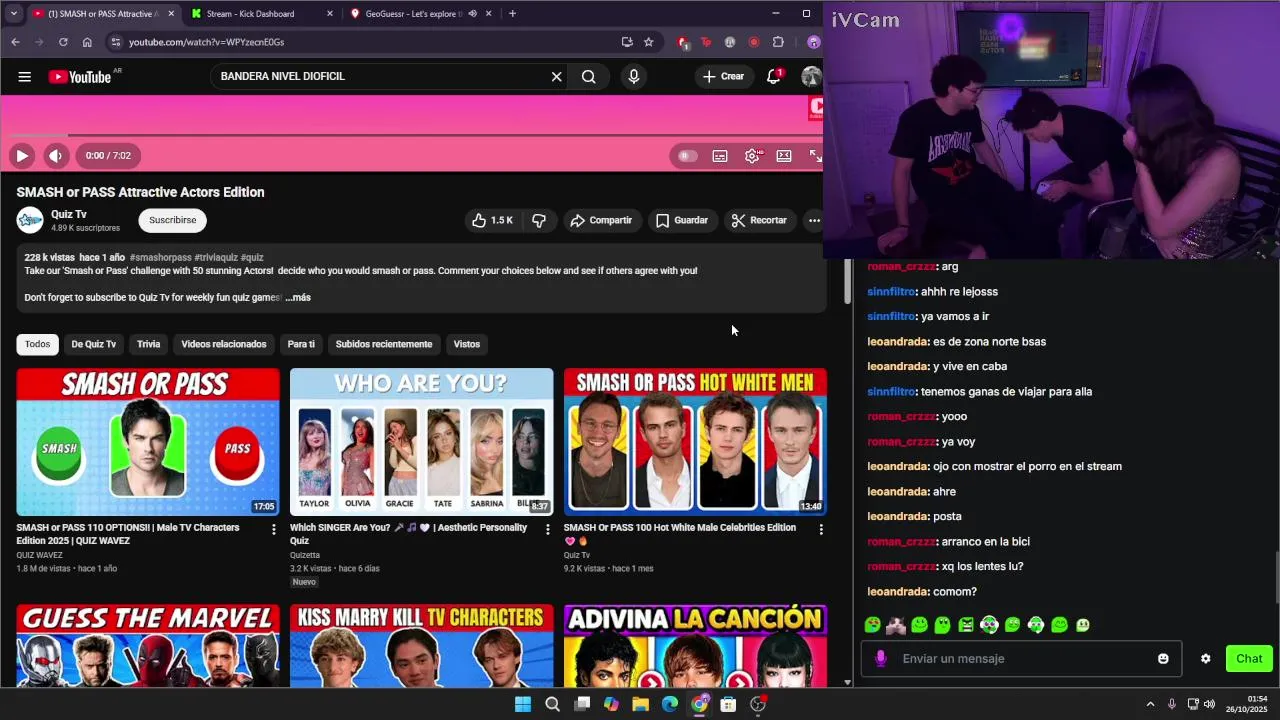Focus the Enviar un mensaje chat field
The image size is (1280, 720).
[1021, 659]
